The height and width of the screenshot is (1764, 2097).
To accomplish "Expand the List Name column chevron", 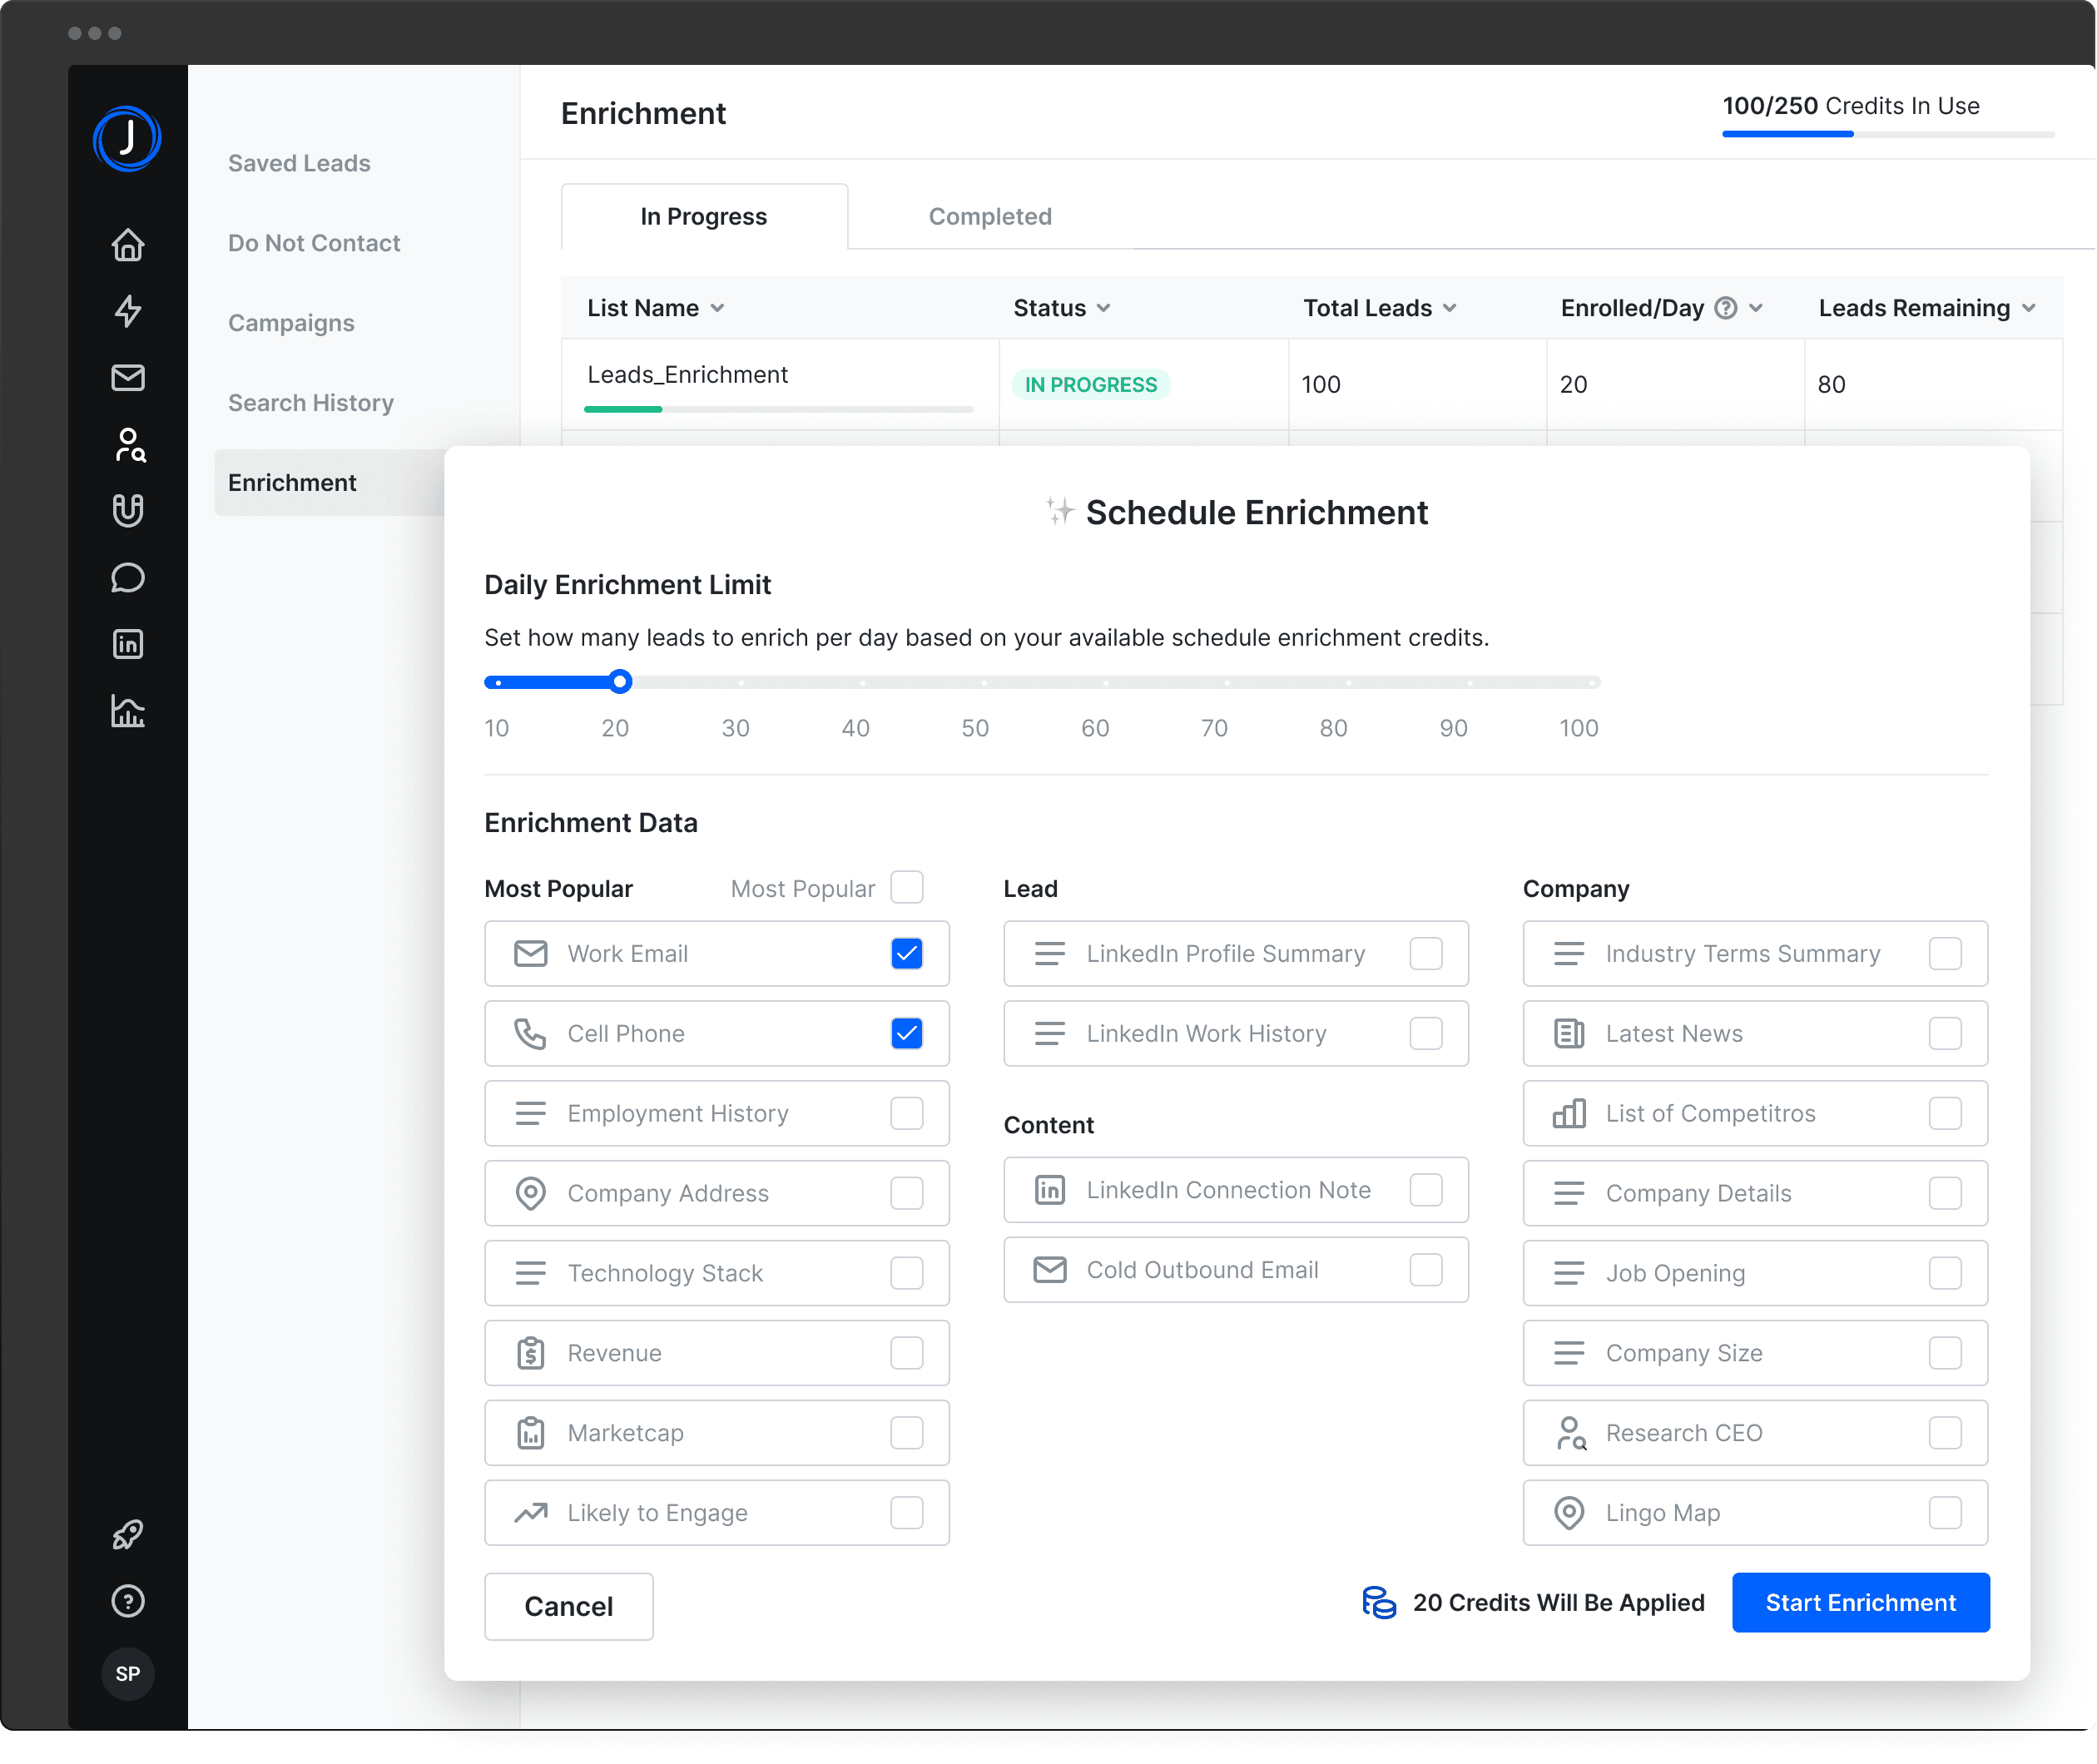I will point(717,308).
